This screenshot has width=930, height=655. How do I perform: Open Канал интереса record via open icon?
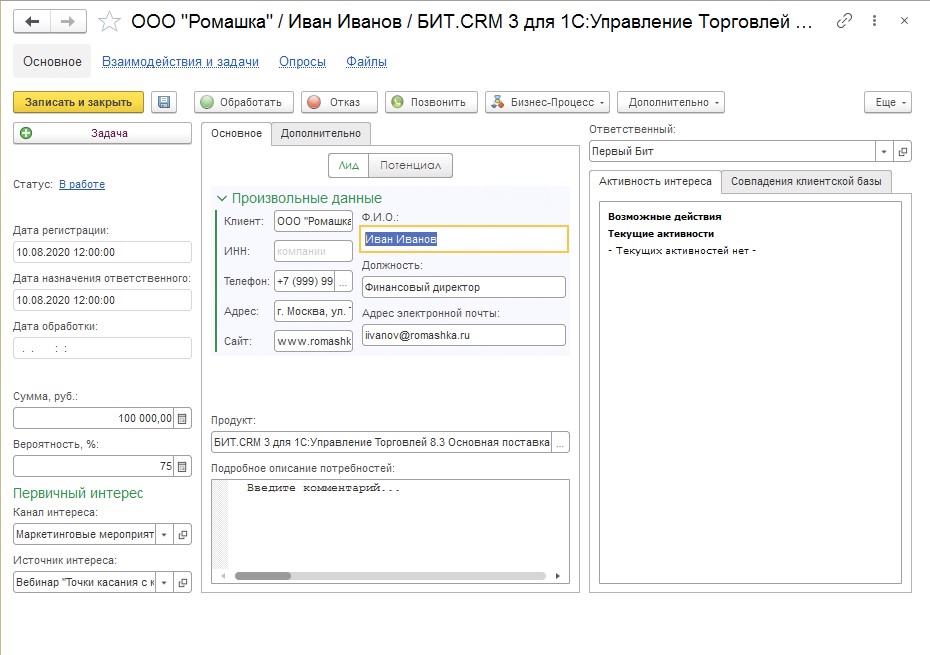pyautogui.click(x=182, y=534)
